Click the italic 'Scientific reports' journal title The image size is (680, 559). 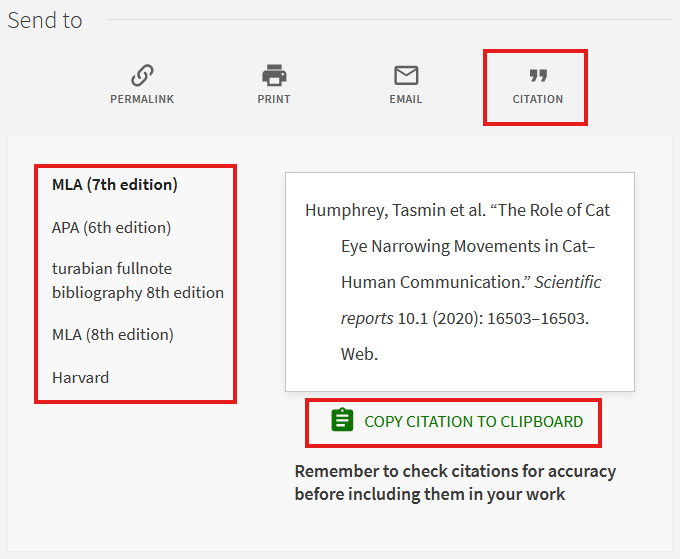(471, 300)
